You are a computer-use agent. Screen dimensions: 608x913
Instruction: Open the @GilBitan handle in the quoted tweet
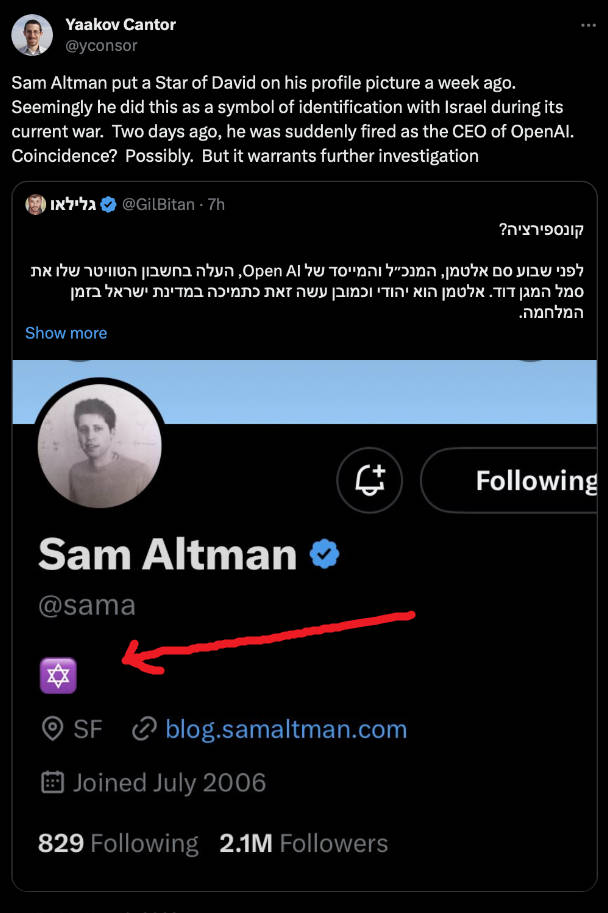[162, 205]
